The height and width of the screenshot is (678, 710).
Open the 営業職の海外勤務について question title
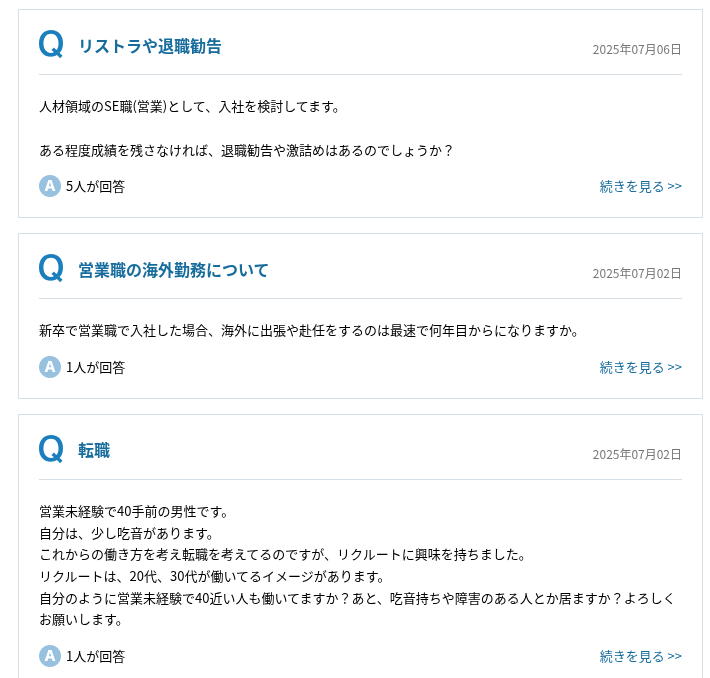click(x=173, y=270)
